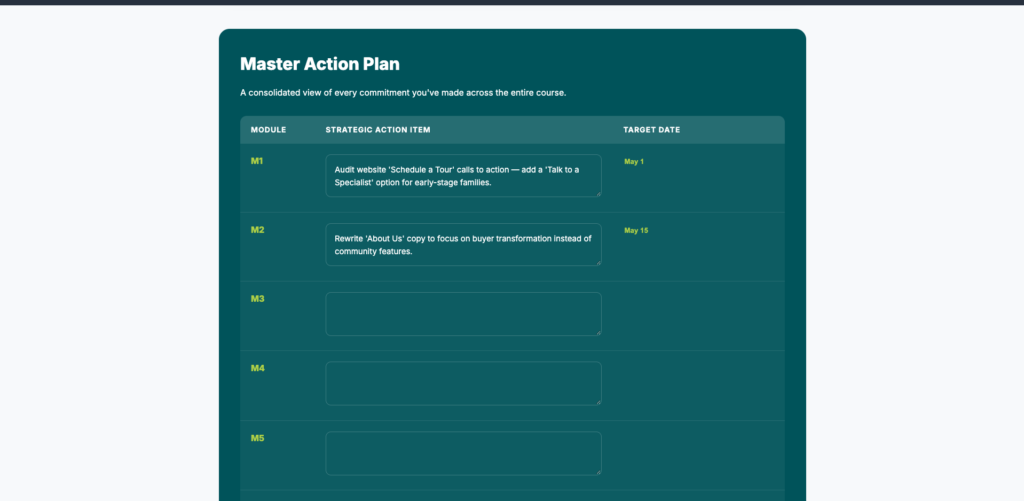Screen dimensions: 1024x501
Task: Click the M1 module label
Action: (x=257, y=161)
